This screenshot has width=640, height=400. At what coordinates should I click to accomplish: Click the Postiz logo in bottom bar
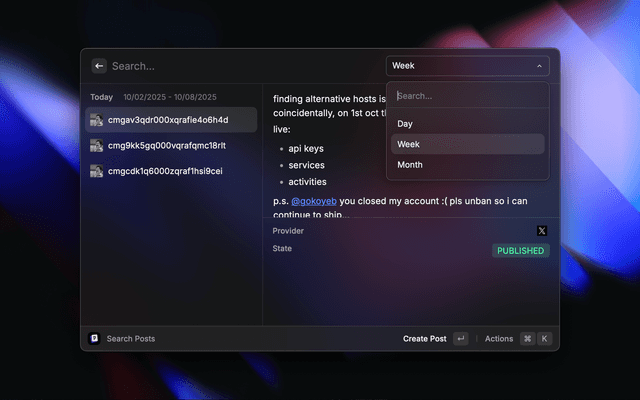click(x=95, y=339)
